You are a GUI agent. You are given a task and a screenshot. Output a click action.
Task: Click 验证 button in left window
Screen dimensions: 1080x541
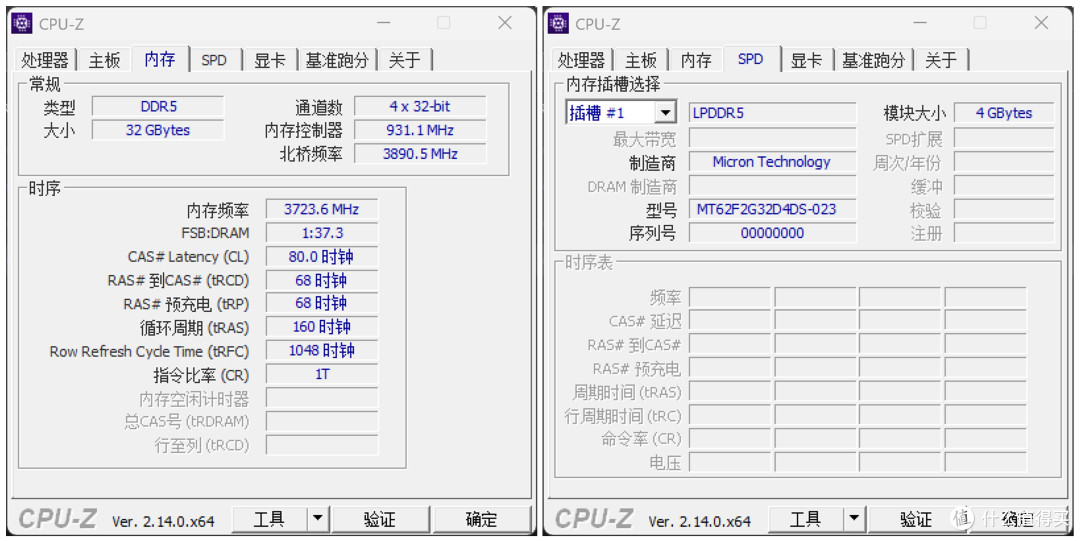pos(380,519)
